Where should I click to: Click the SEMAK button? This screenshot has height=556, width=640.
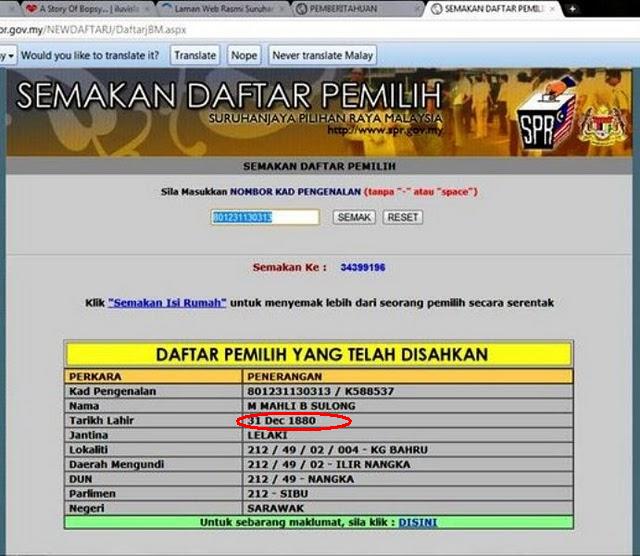[x=354, y=217]
